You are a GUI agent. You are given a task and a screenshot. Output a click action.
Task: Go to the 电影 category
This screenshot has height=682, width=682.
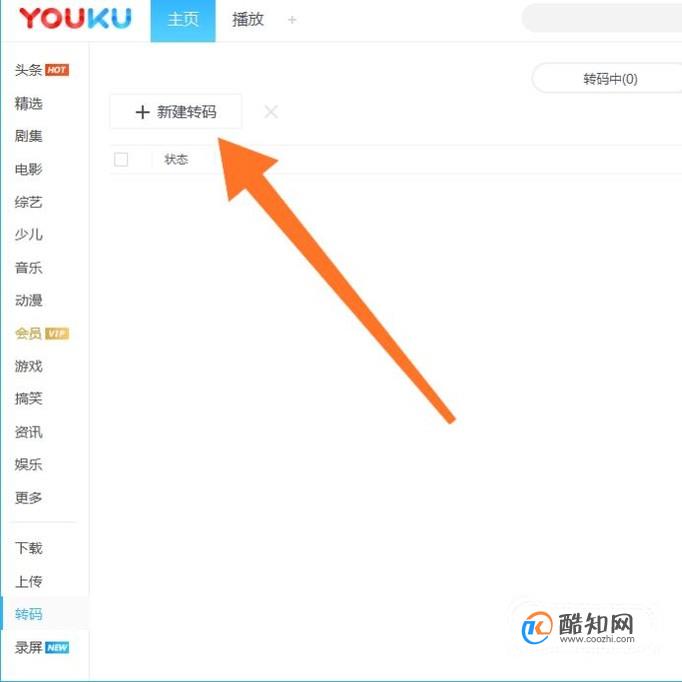pos(29,169)
